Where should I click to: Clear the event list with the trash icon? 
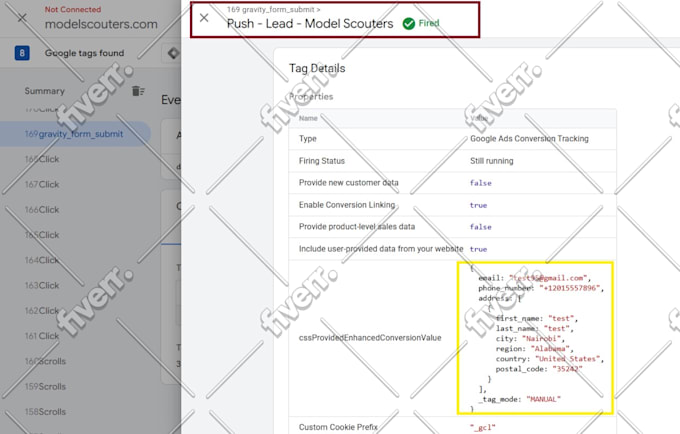point(138,91)
